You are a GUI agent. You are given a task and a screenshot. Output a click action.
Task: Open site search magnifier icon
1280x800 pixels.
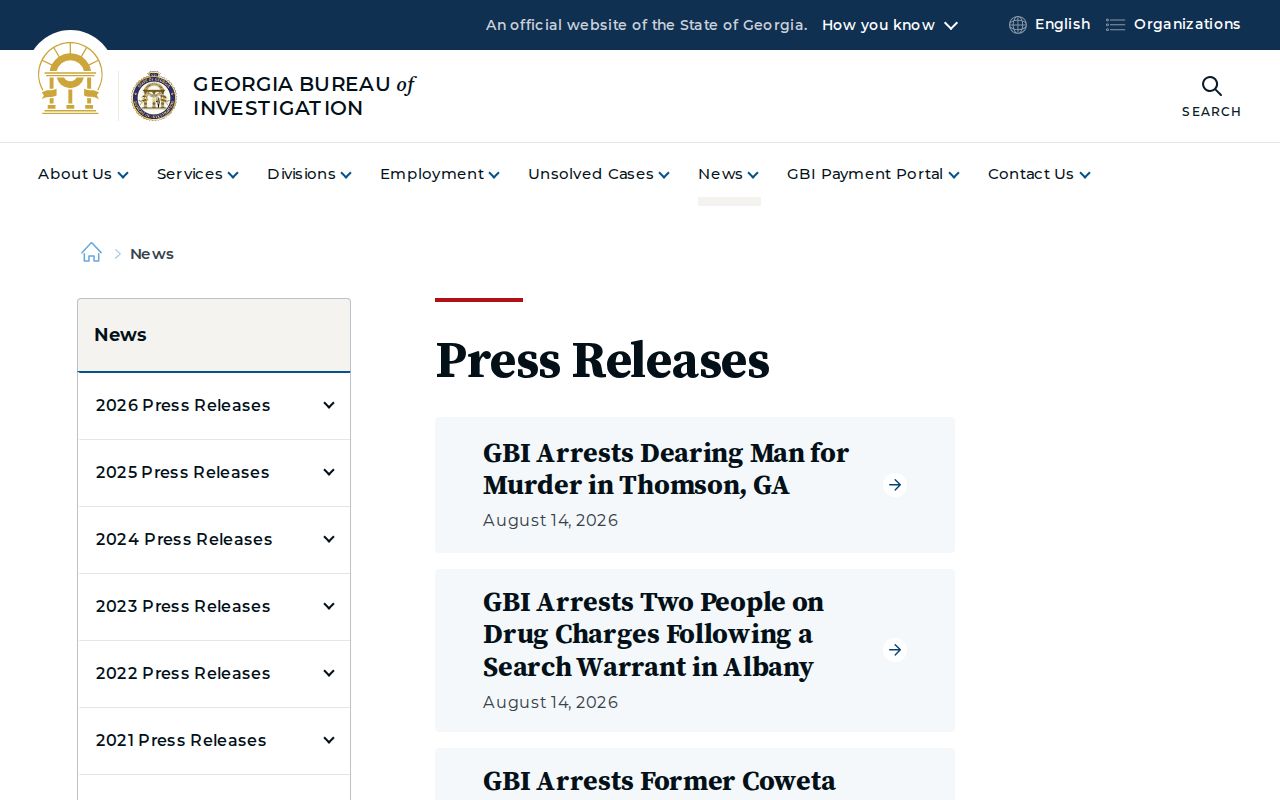click(1211, 86)
